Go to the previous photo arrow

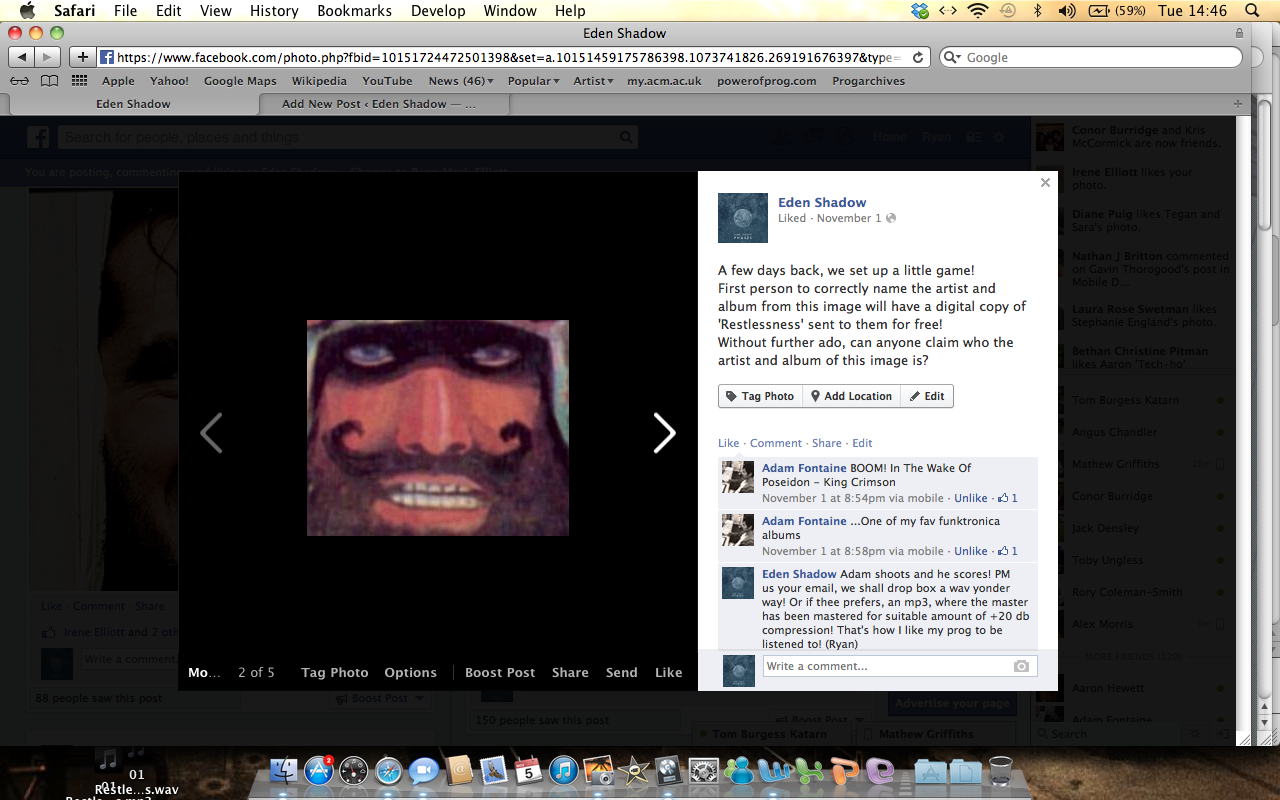coord(211,433)
